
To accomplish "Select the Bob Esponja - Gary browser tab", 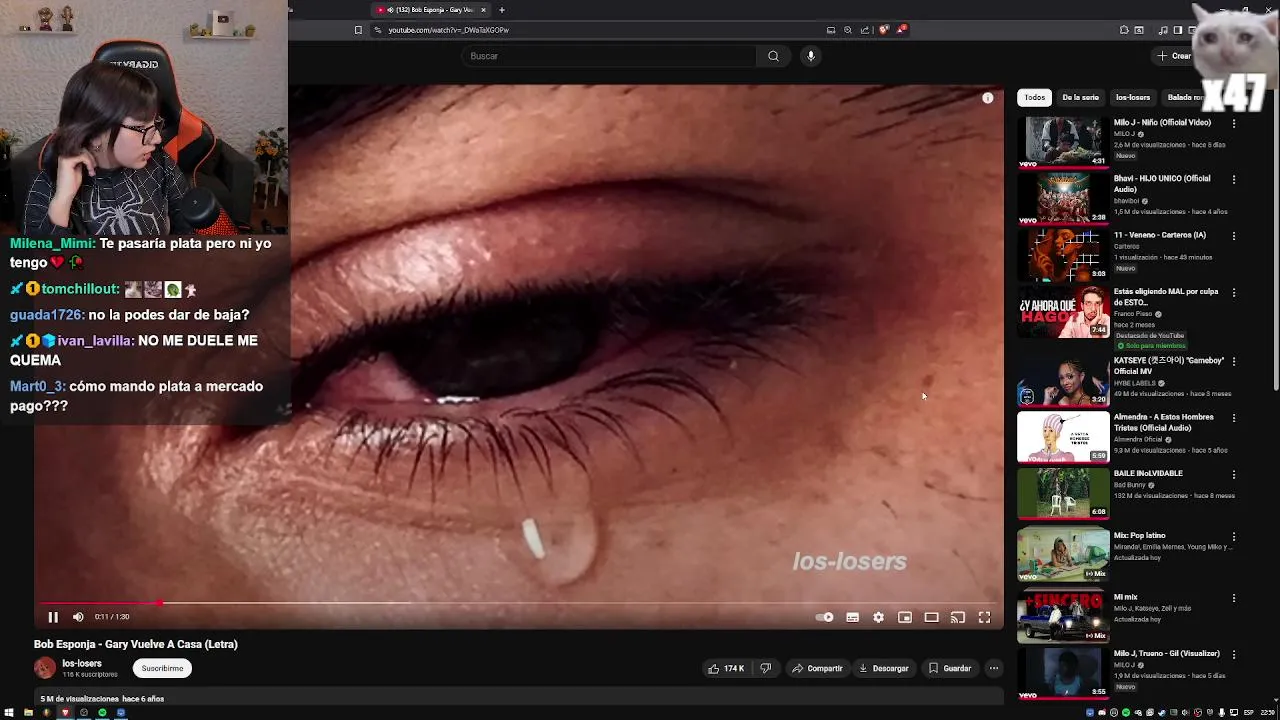I will coord(432,10).
